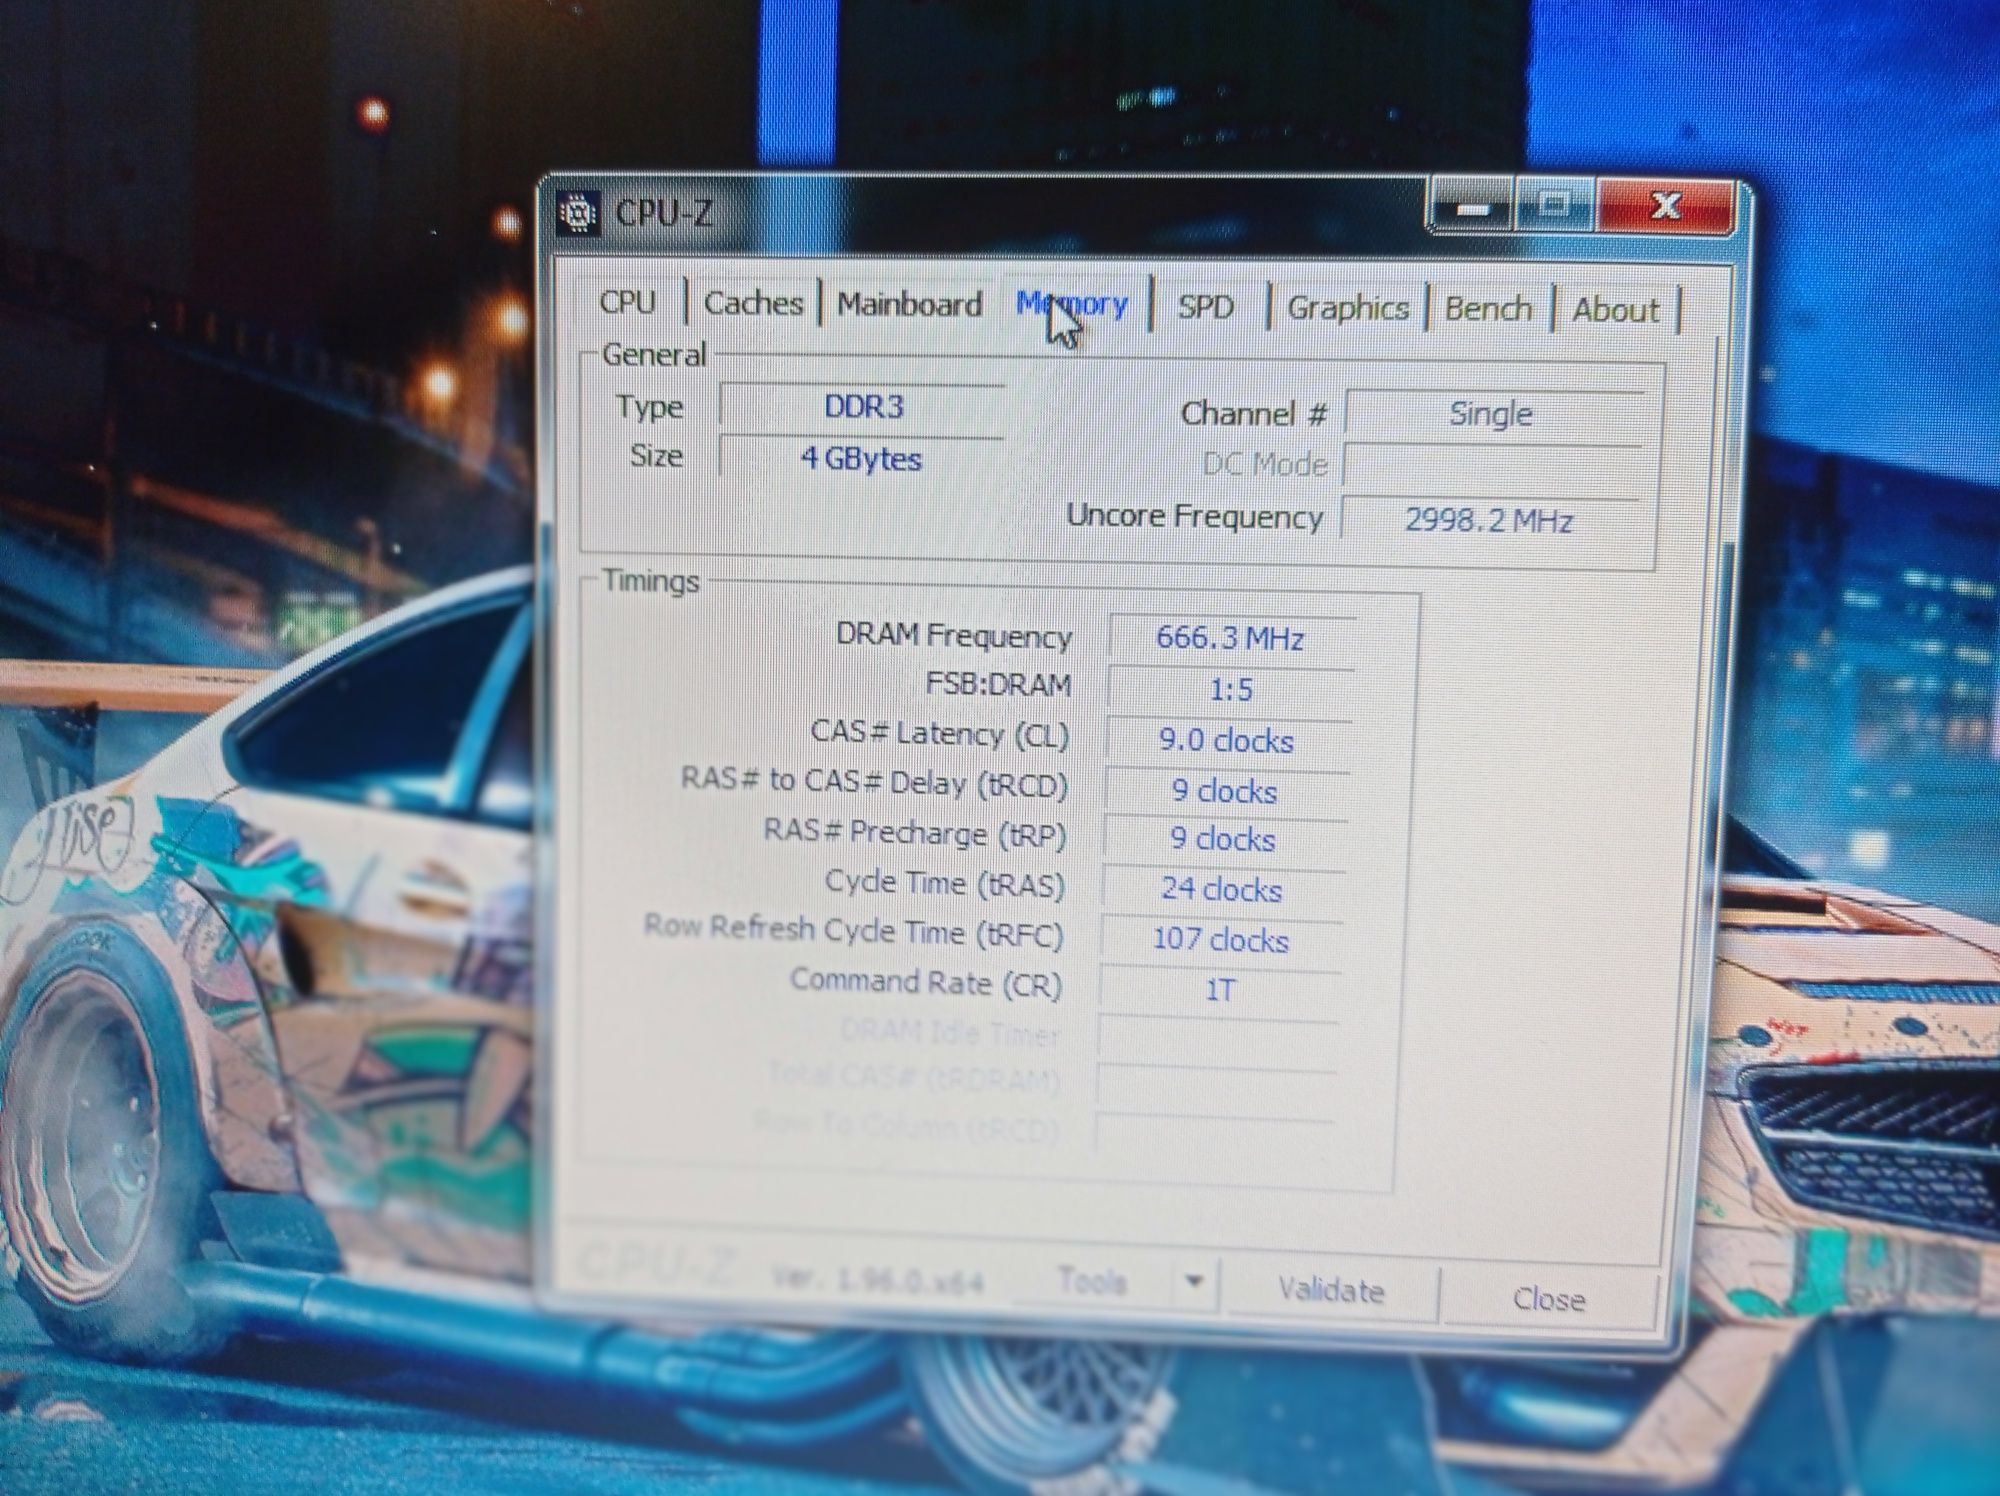Open the CPU tab

pyautogui.click(x=627, y=301)
